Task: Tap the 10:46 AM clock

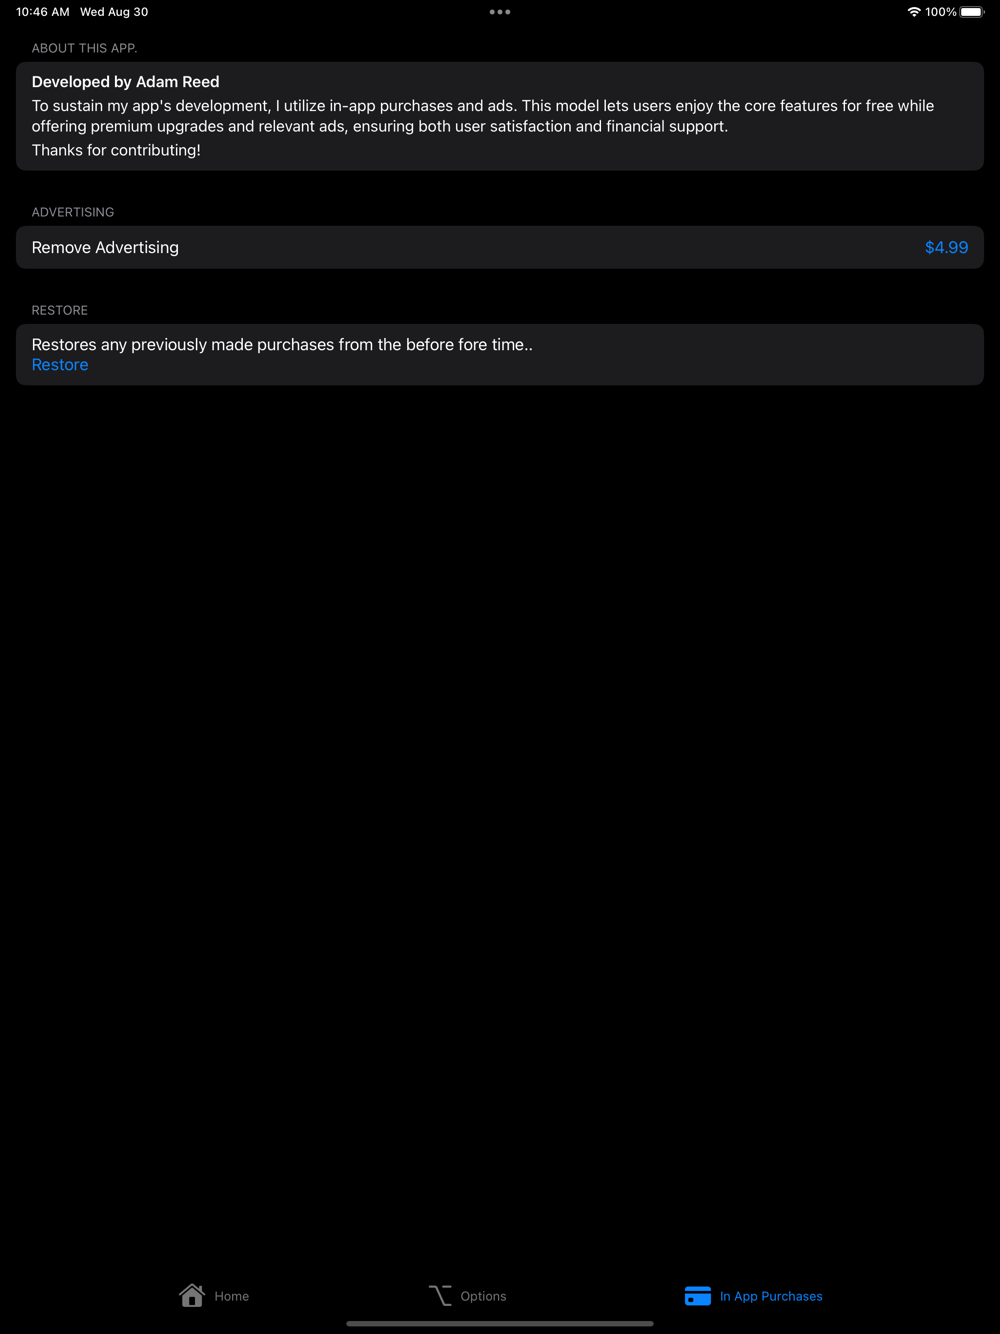Action: [43, 12]
